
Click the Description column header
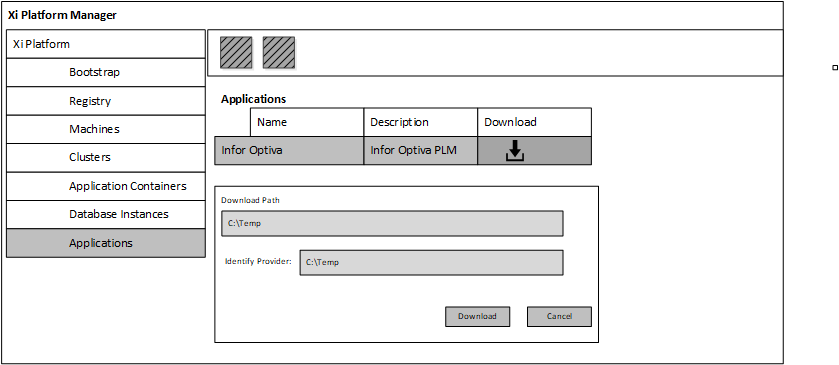(x=421, y=122)
